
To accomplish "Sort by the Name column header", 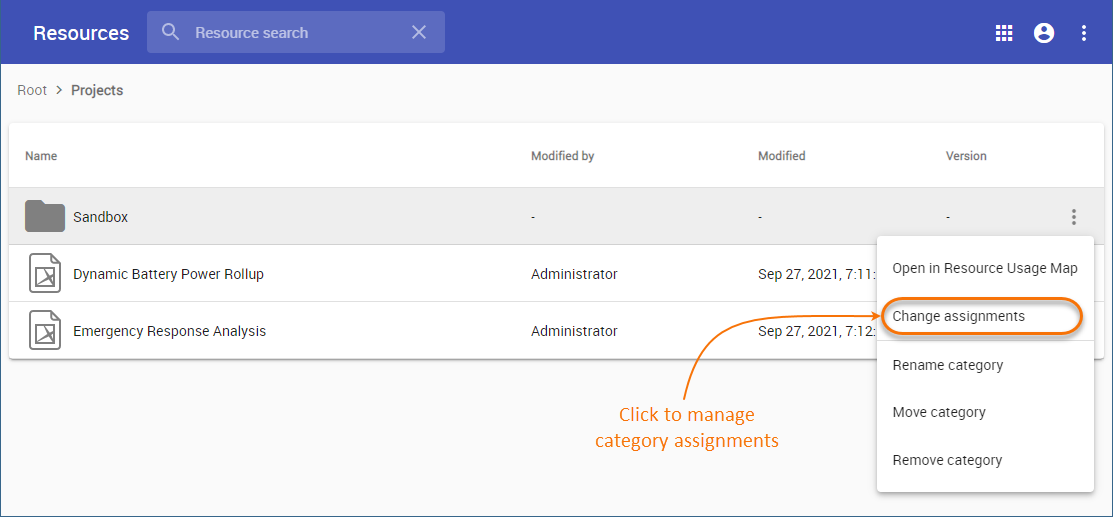I will [x=41, y=156].
